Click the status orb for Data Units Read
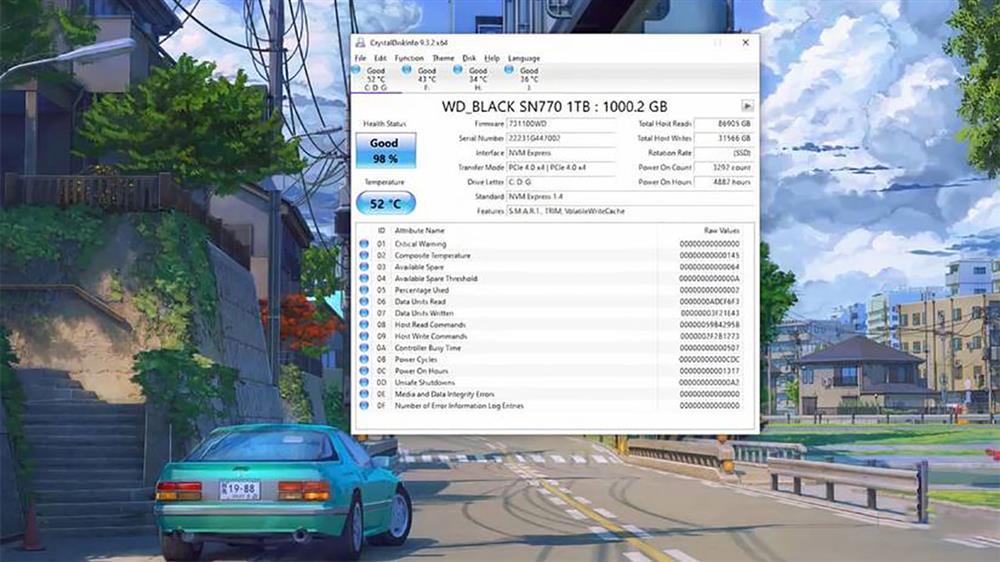Screen dimensions: 1000x562 [364, 301]
